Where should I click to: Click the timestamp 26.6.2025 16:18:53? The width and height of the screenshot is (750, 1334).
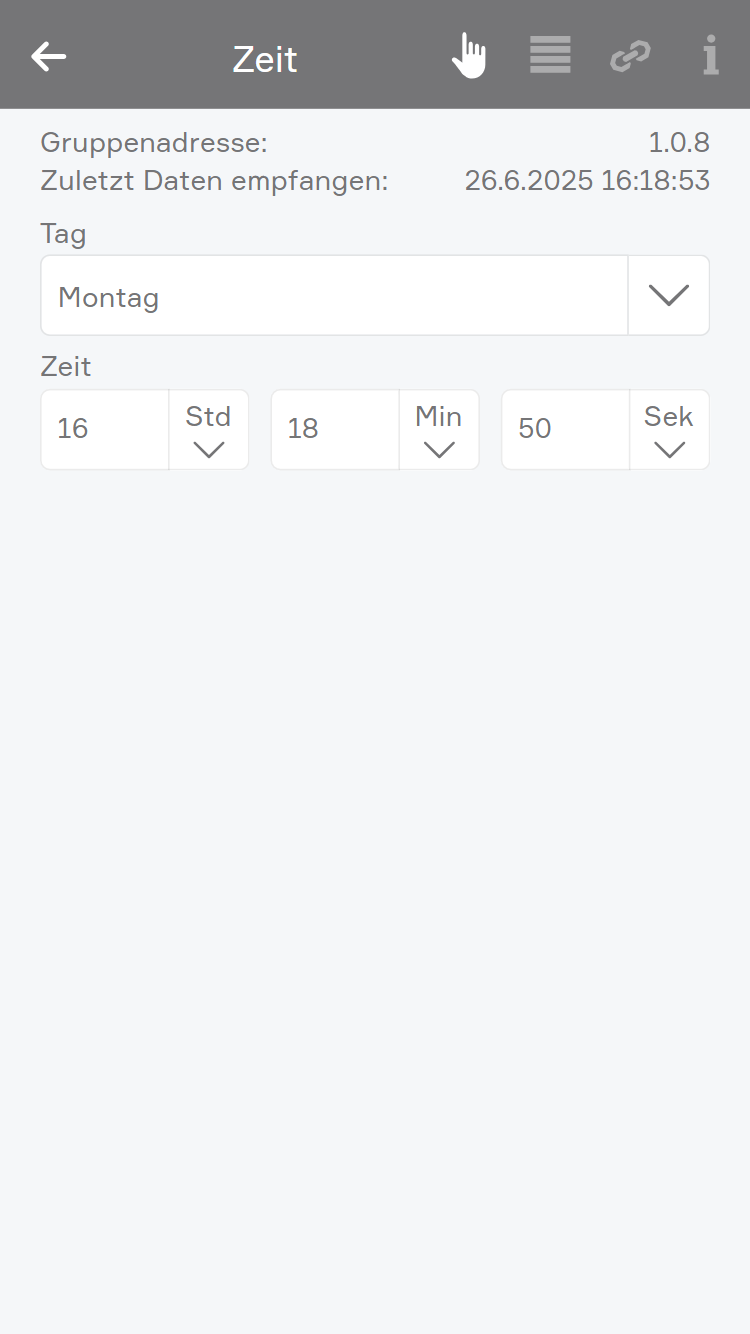587,181
